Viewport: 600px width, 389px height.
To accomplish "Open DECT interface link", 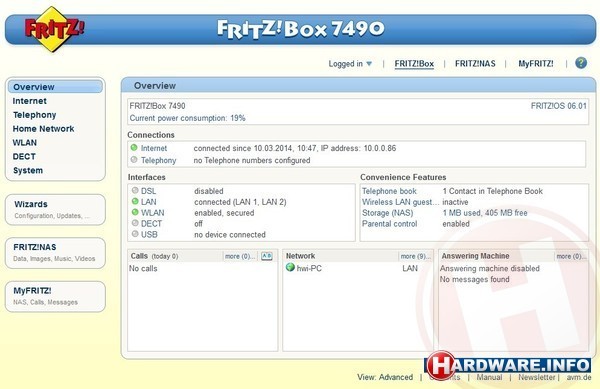I will tap(151, 223).
